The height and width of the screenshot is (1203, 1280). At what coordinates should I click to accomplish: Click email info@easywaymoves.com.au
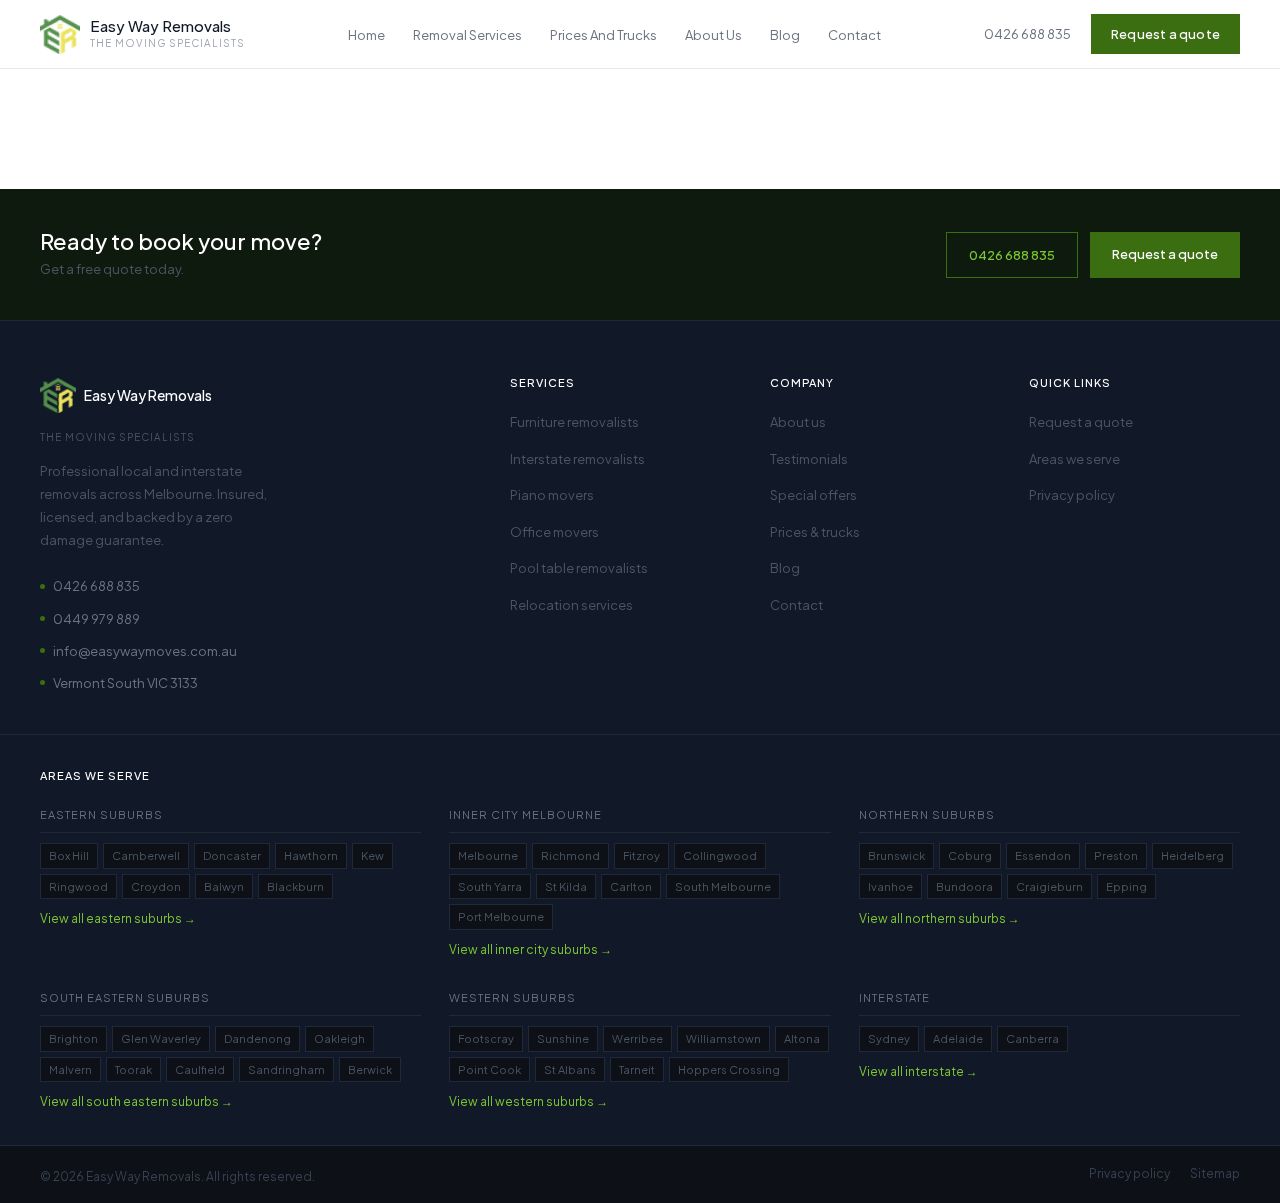pyautogui.click(x=145, y=651)
